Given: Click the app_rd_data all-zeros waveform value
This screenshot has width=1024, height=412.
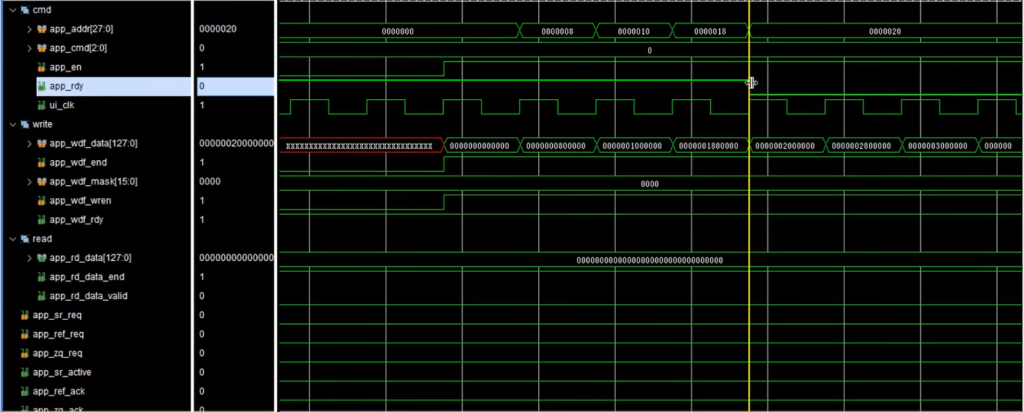Looking at the screenshot, I should [x=649, y=261].
